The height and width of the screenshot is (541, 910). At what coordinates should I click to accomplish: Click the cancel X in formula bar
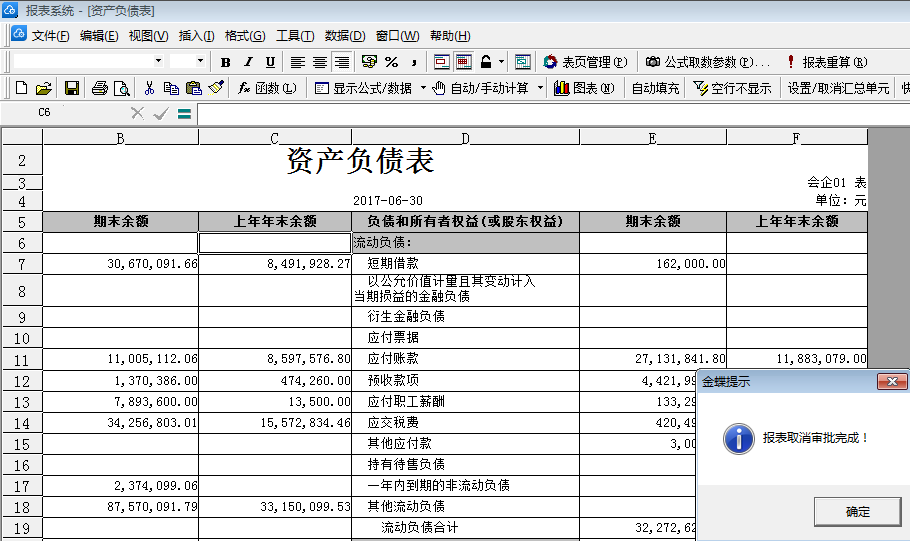click(138, 113)
